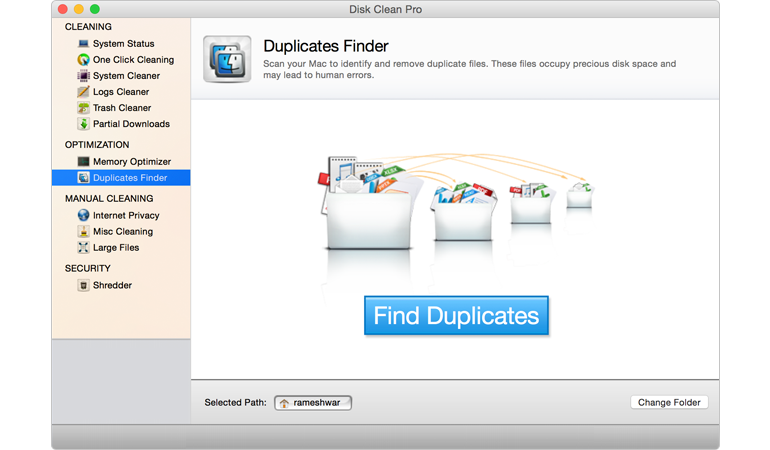Click the Trash Cleaner icon
Viewport: 770px width, 450px height.
(84, 108)
